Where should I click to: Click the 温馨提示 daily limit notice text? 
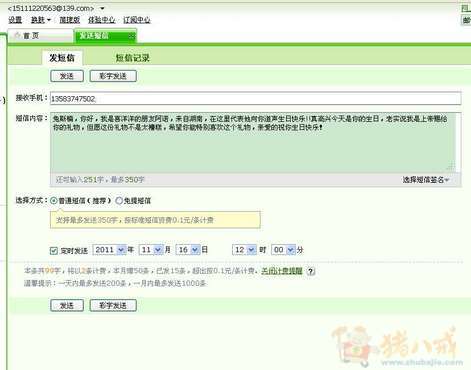tap(115, 283)
